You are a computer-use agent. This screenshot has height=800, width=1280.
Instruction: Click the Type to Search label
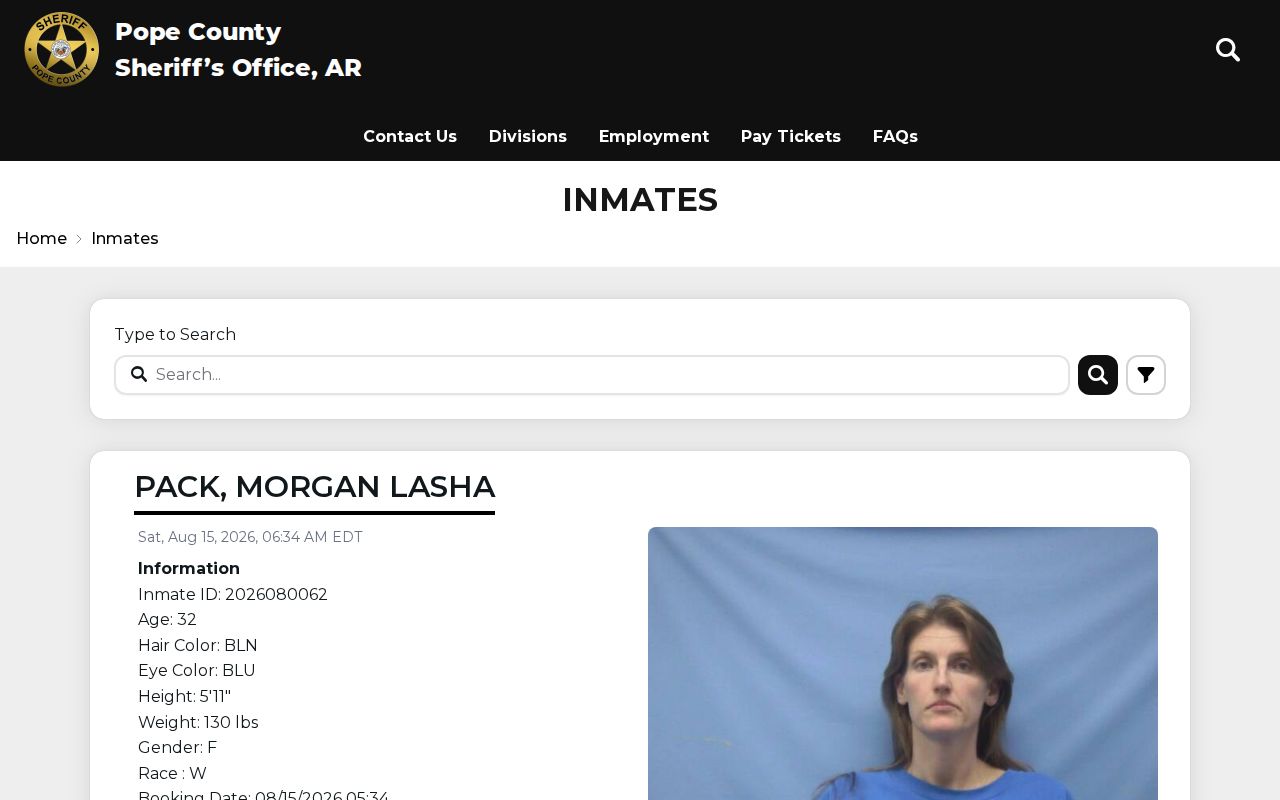pos(175,334)
